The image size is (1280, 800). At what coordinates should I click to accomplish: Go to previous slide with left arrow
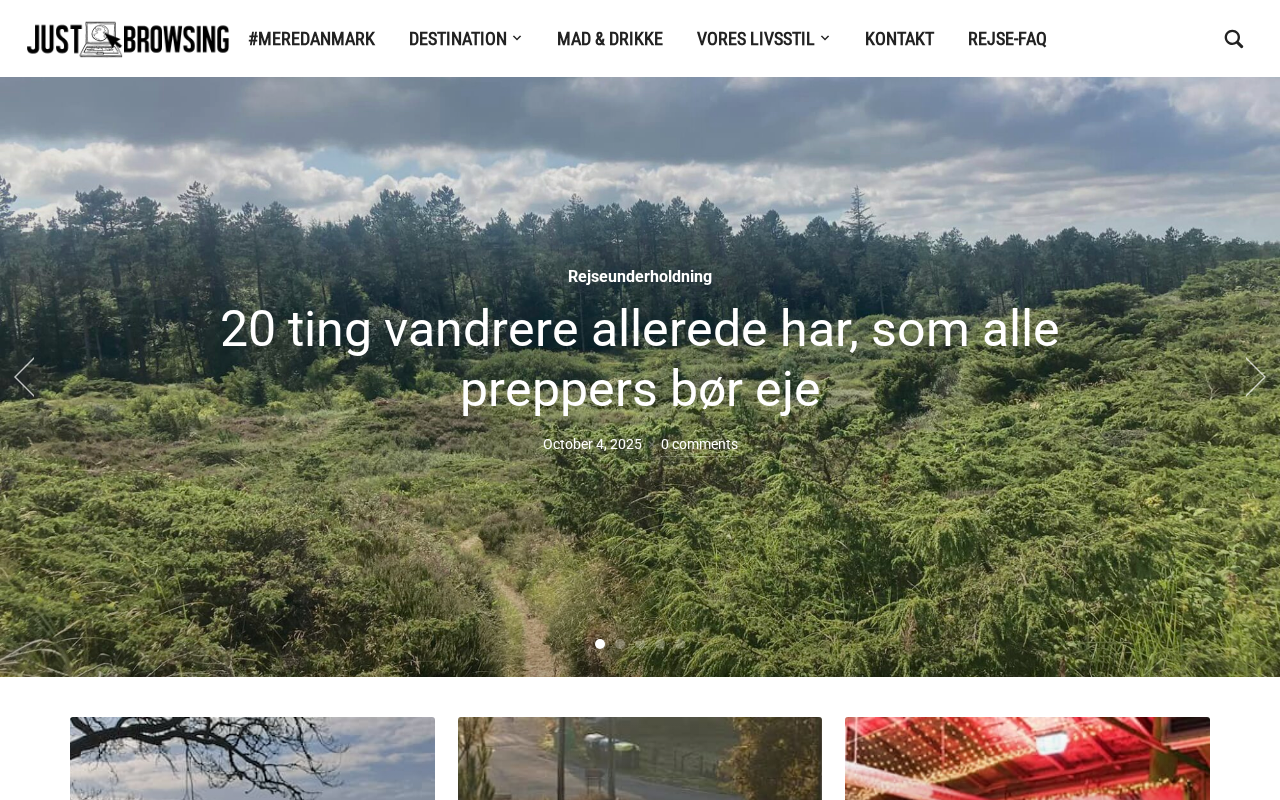click(24, 378)
